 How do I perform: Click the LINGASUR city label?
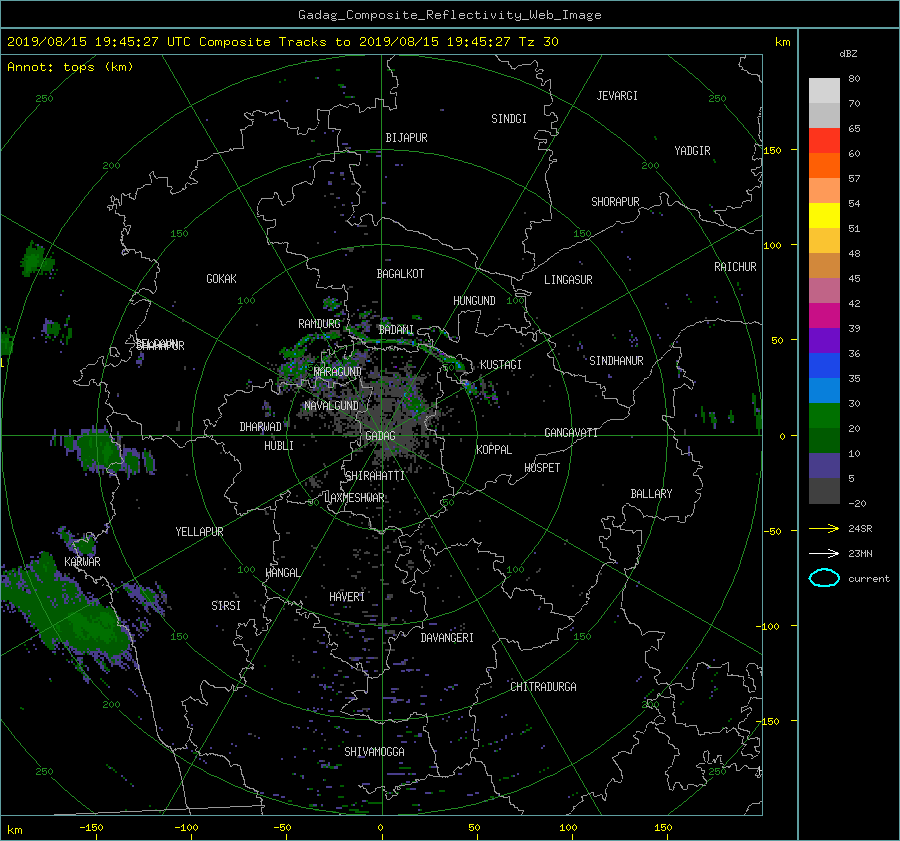[568, 280]
